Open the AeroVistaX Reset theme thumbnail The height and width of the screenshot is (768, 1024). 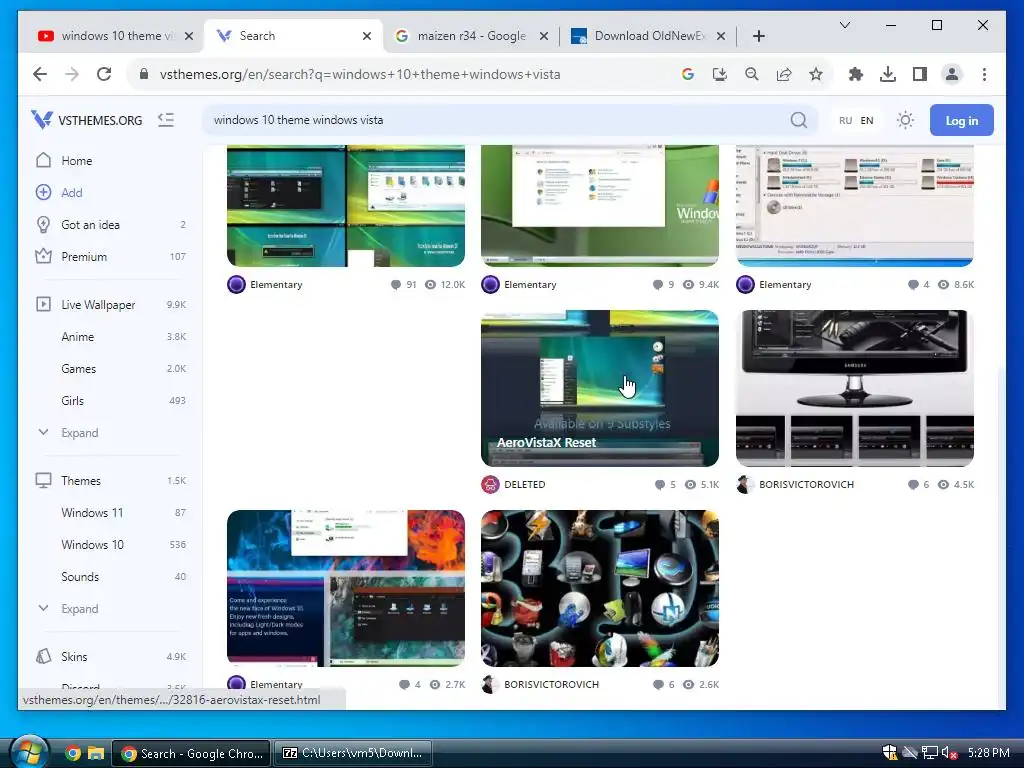tap(600, 388)
